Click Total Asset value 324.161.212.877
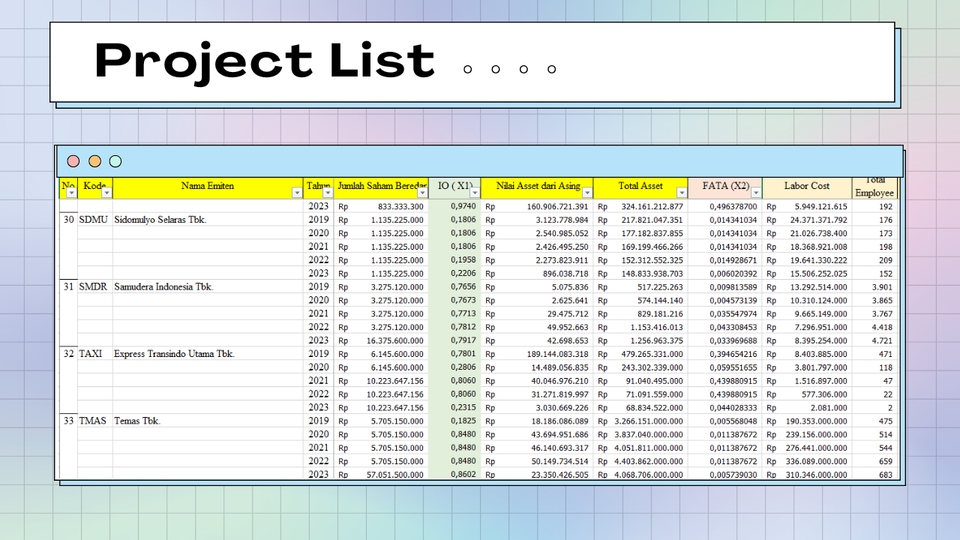 pyautogui.click(x=652, y=207)
